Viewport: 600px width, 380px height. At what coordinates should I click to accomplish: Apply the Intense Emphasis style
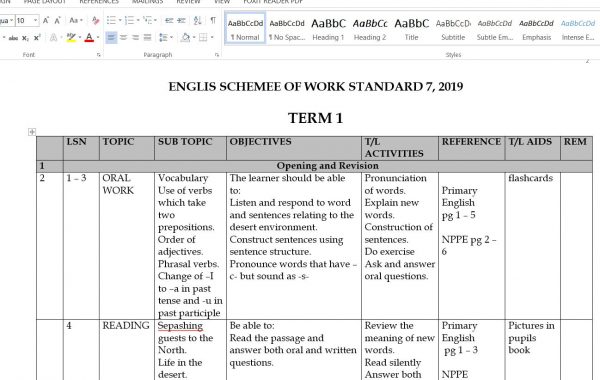578,28
